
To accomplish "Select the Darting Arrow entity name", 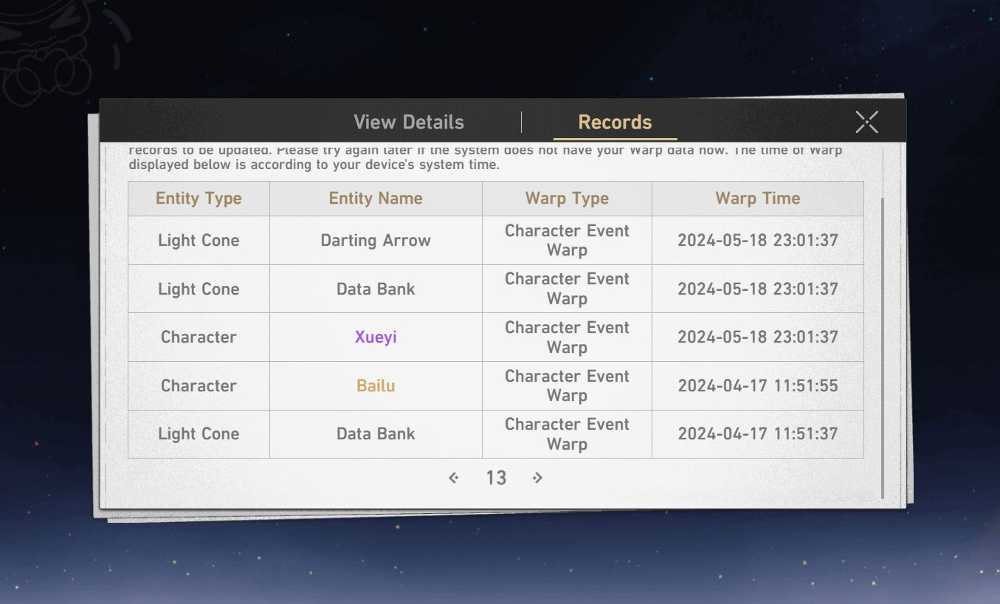I will point(376,240).
